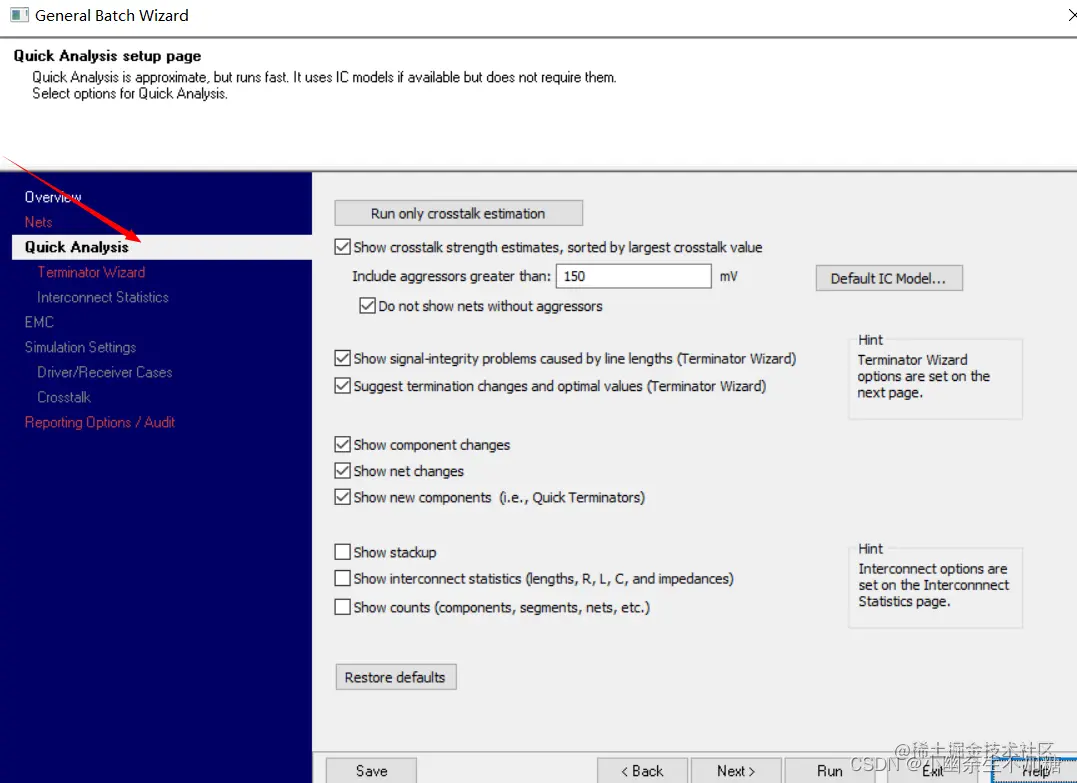Screen dimensions: 1077x783
Task: Enable Show interconnect statistics checkbox
Action: [342, 578]
